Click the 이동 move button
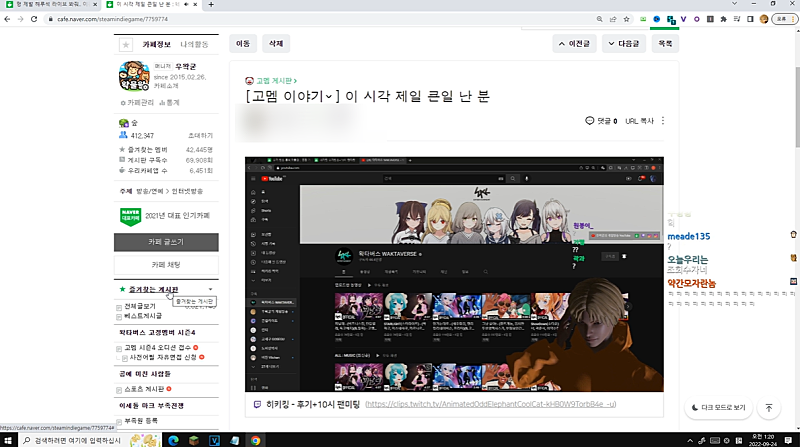The width and height of the screenshot is (800, 447). click(243, 43)
